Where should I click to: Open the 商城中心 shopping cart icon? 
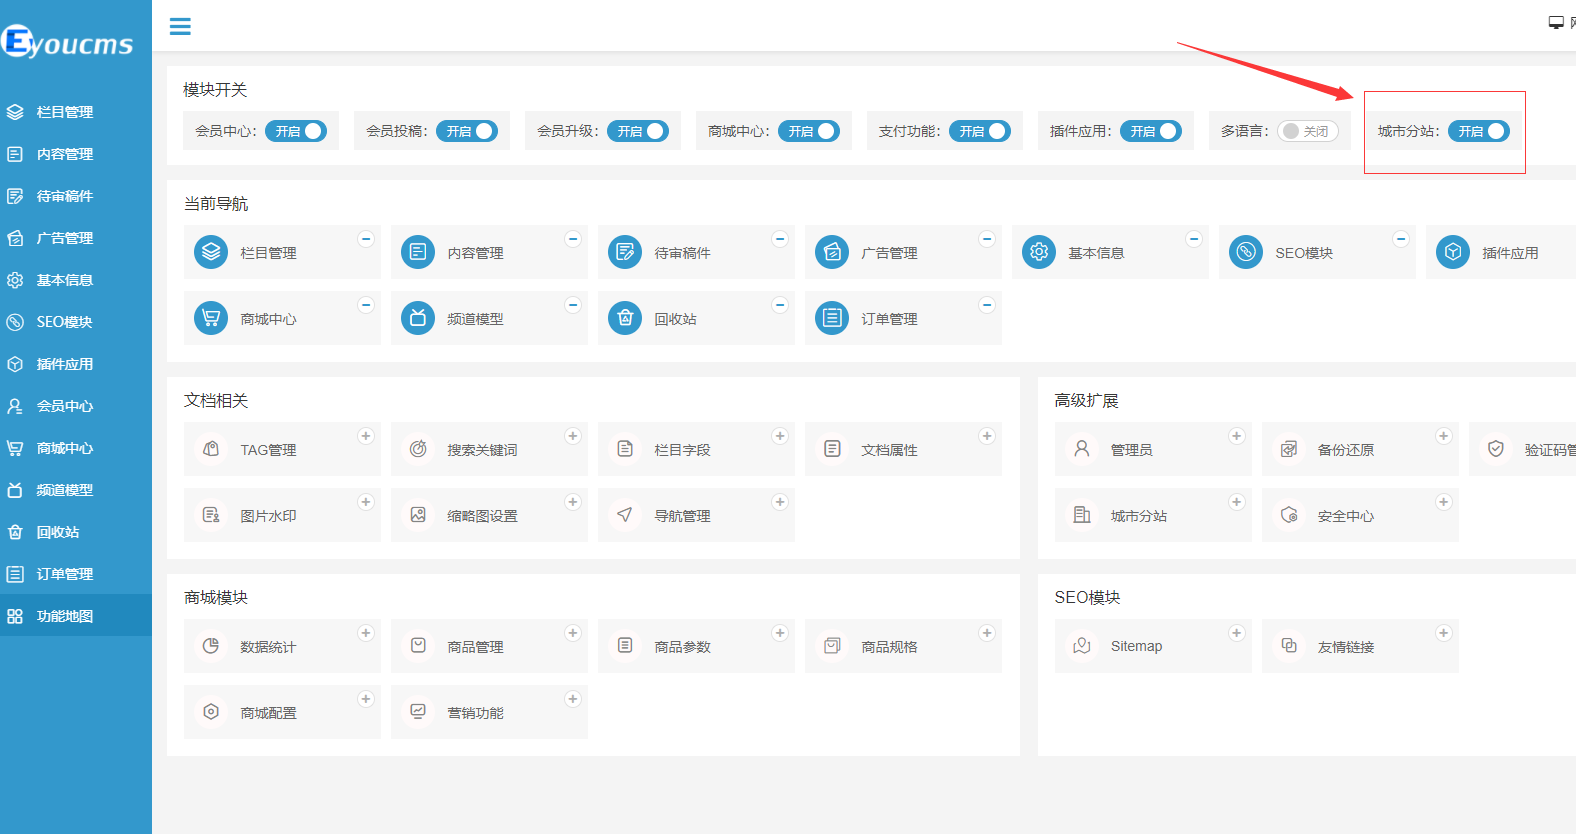coord(211,318)
